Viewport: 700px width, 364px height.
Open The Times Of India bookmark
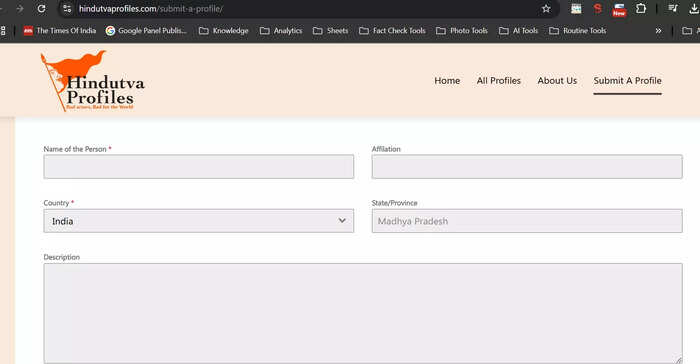pos(60,31)
